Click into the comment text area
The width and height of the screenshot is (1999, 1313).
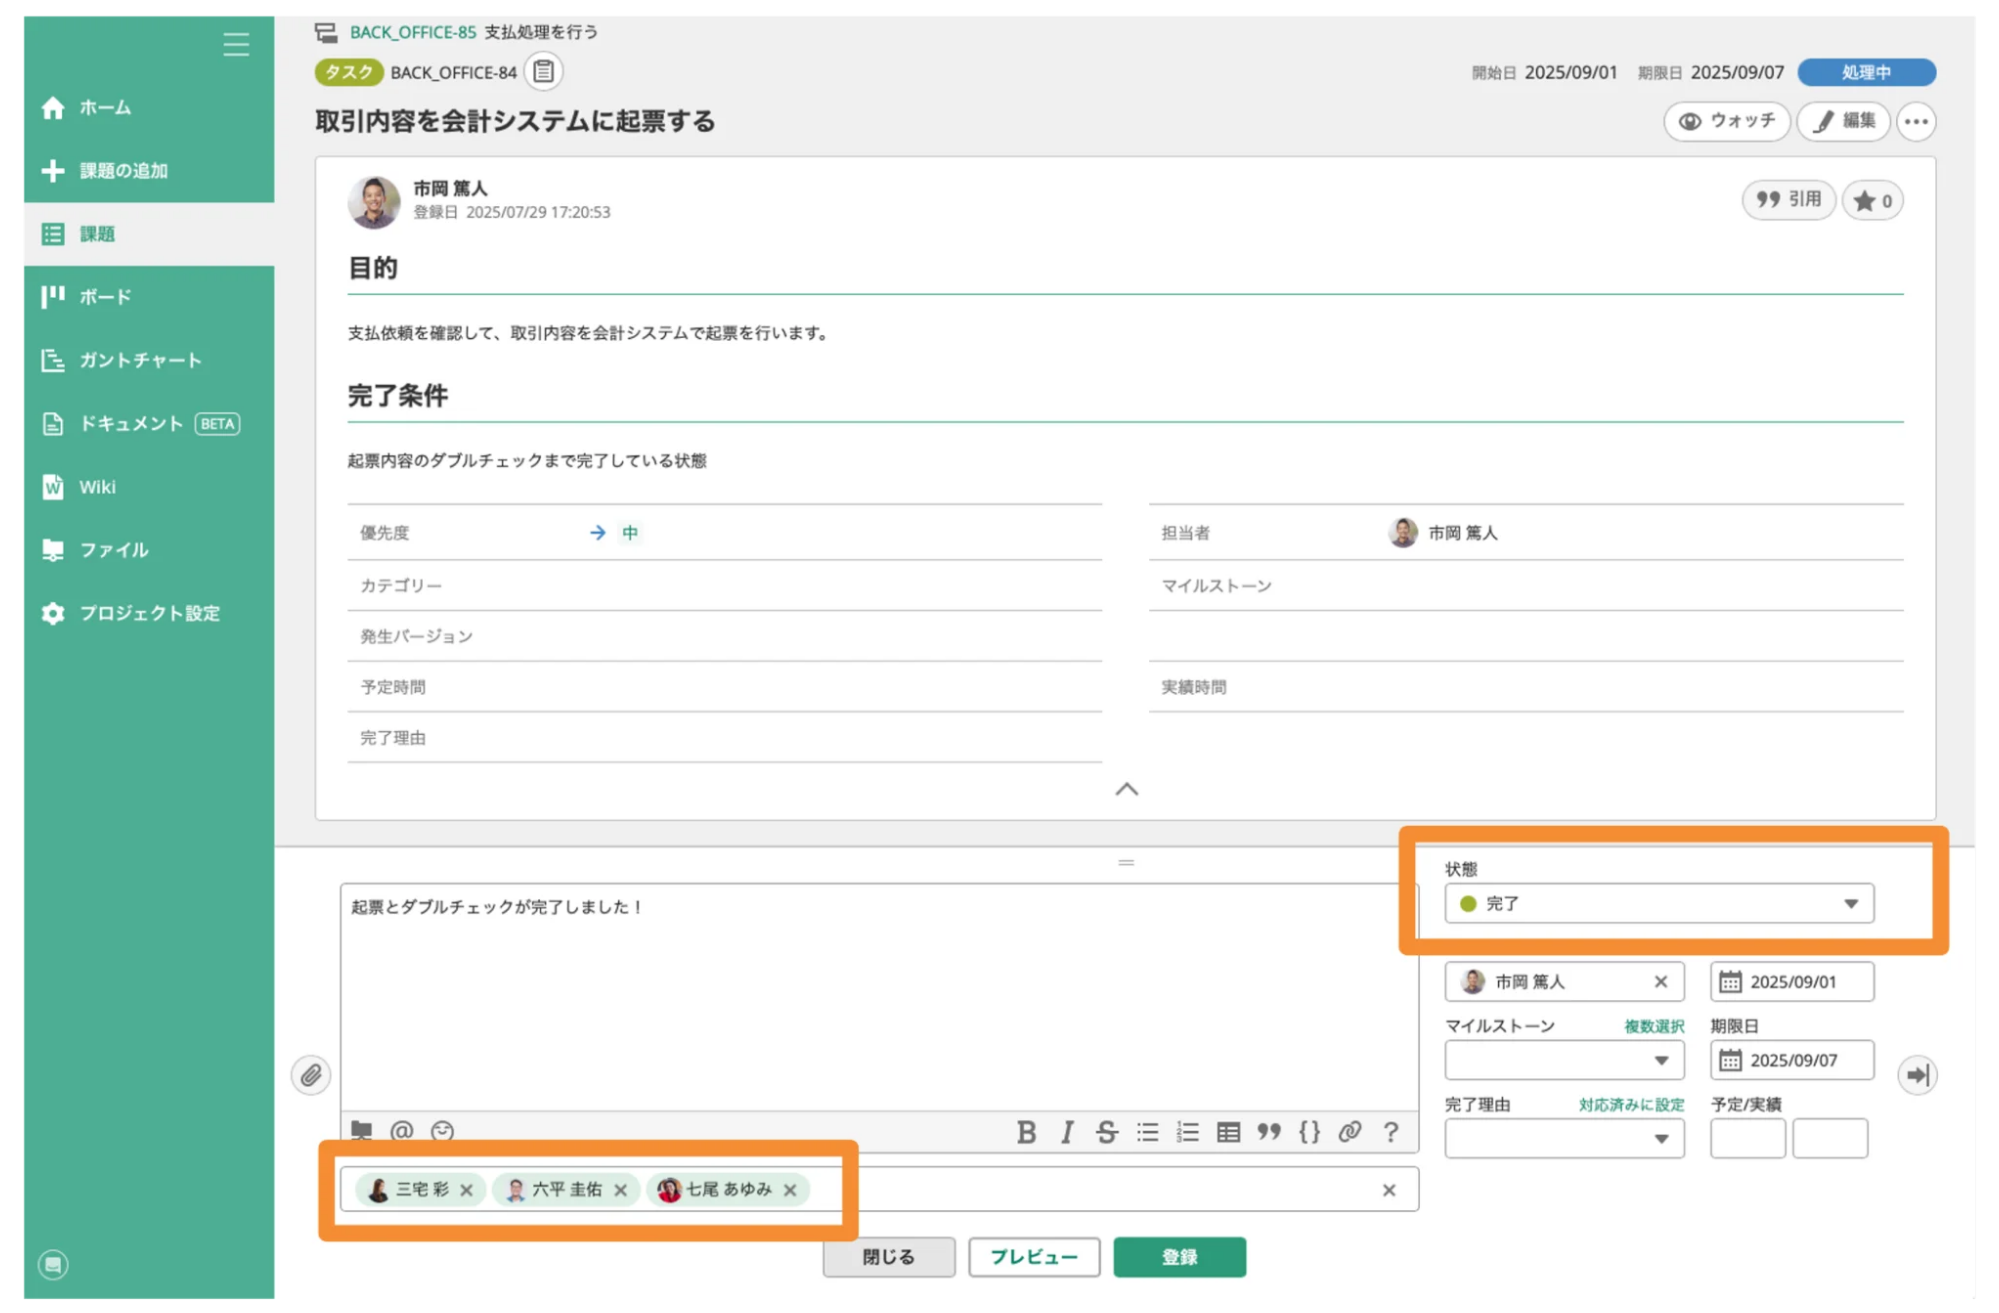point(879,998)
